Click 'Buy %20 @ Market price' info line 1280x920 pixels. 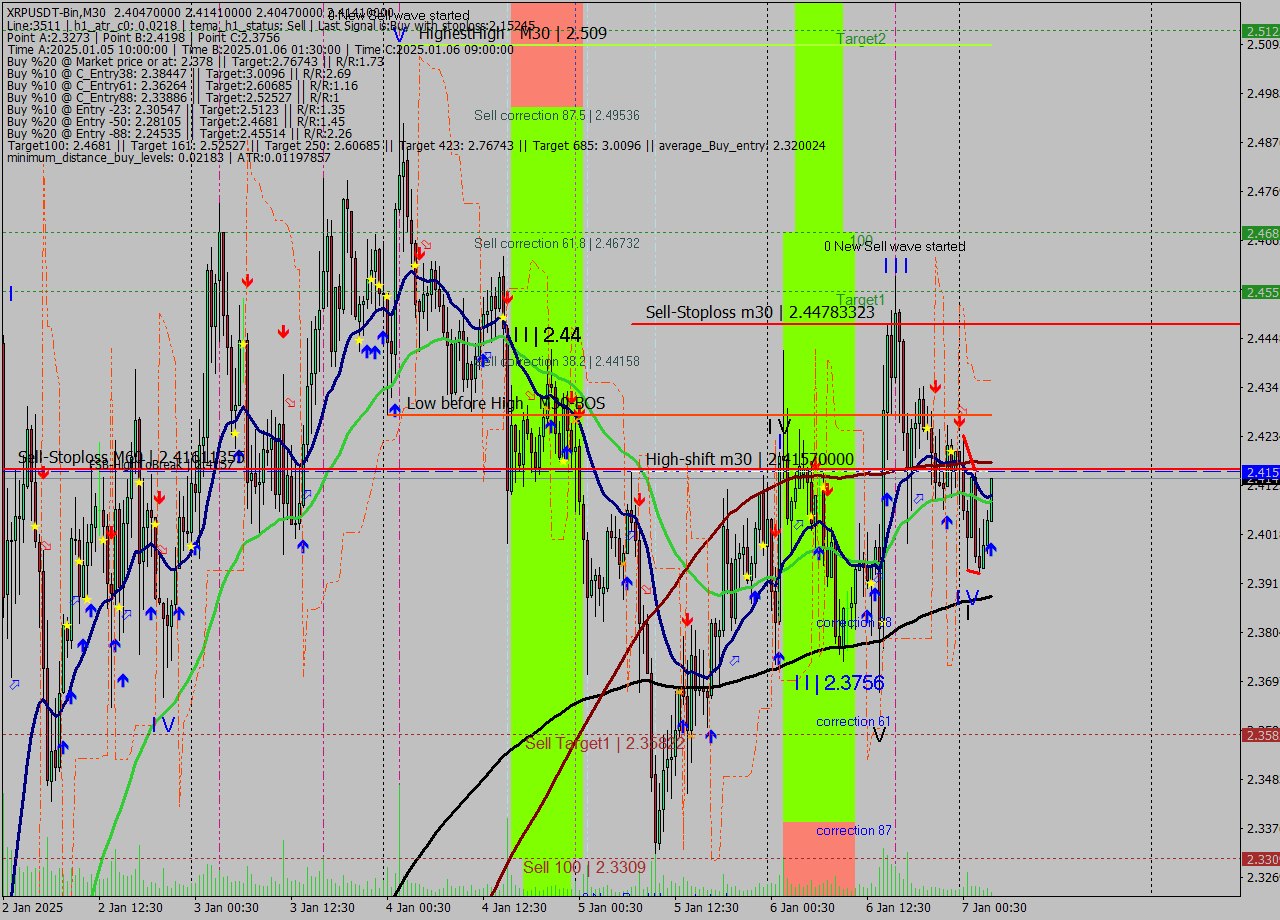195,61
